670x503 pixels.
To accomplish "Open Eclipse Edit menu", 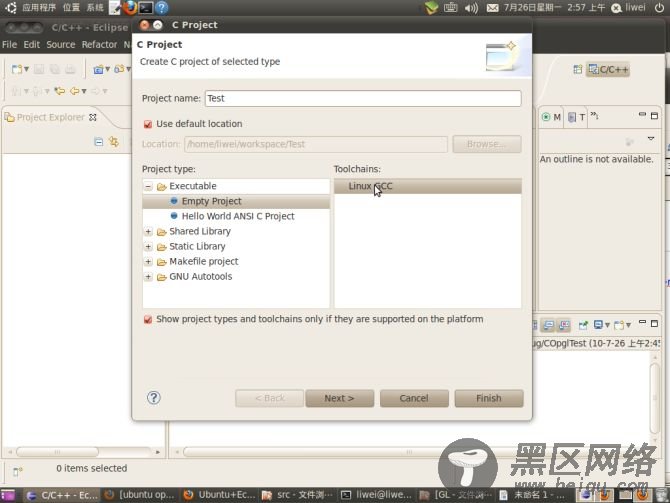I will click(32, 44).
